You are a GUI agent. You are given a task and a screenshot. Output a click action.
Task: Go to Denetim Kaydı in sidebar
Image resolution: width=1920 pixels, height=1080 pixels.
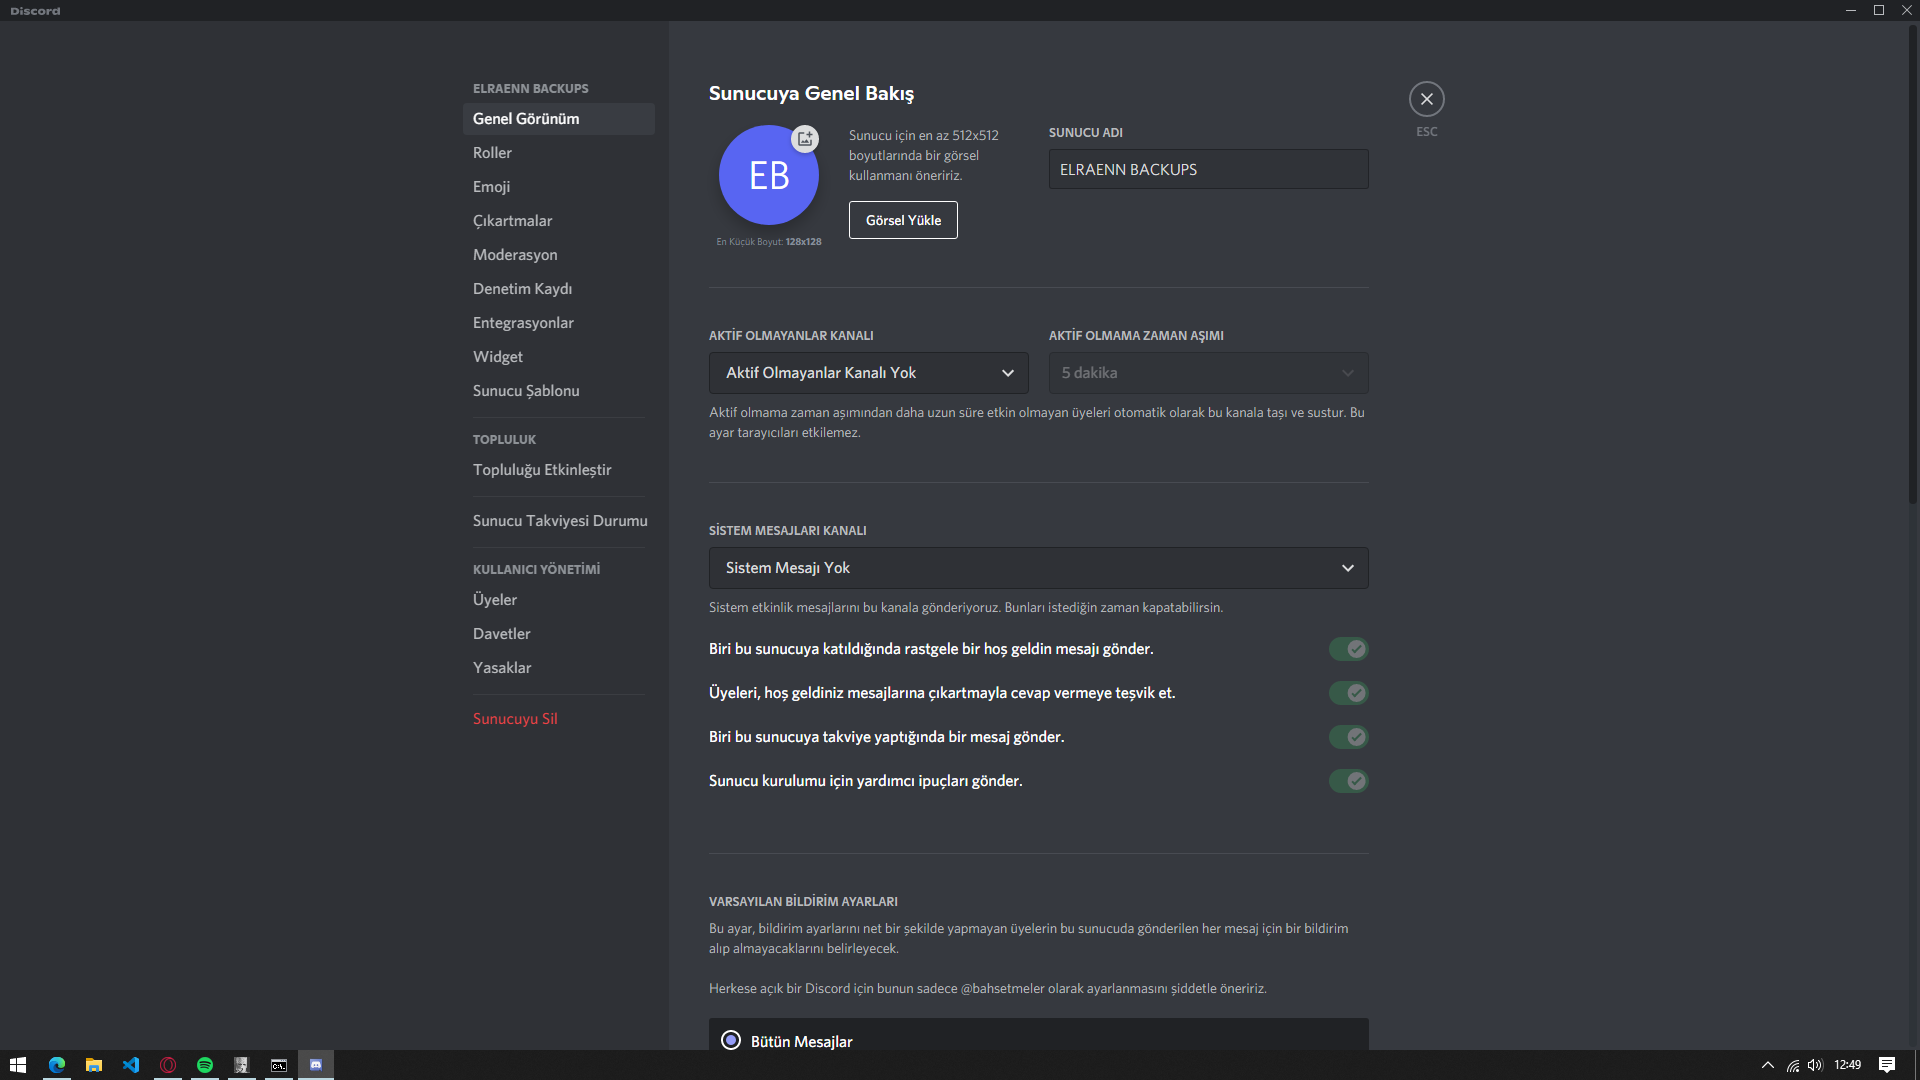[522, 289]
